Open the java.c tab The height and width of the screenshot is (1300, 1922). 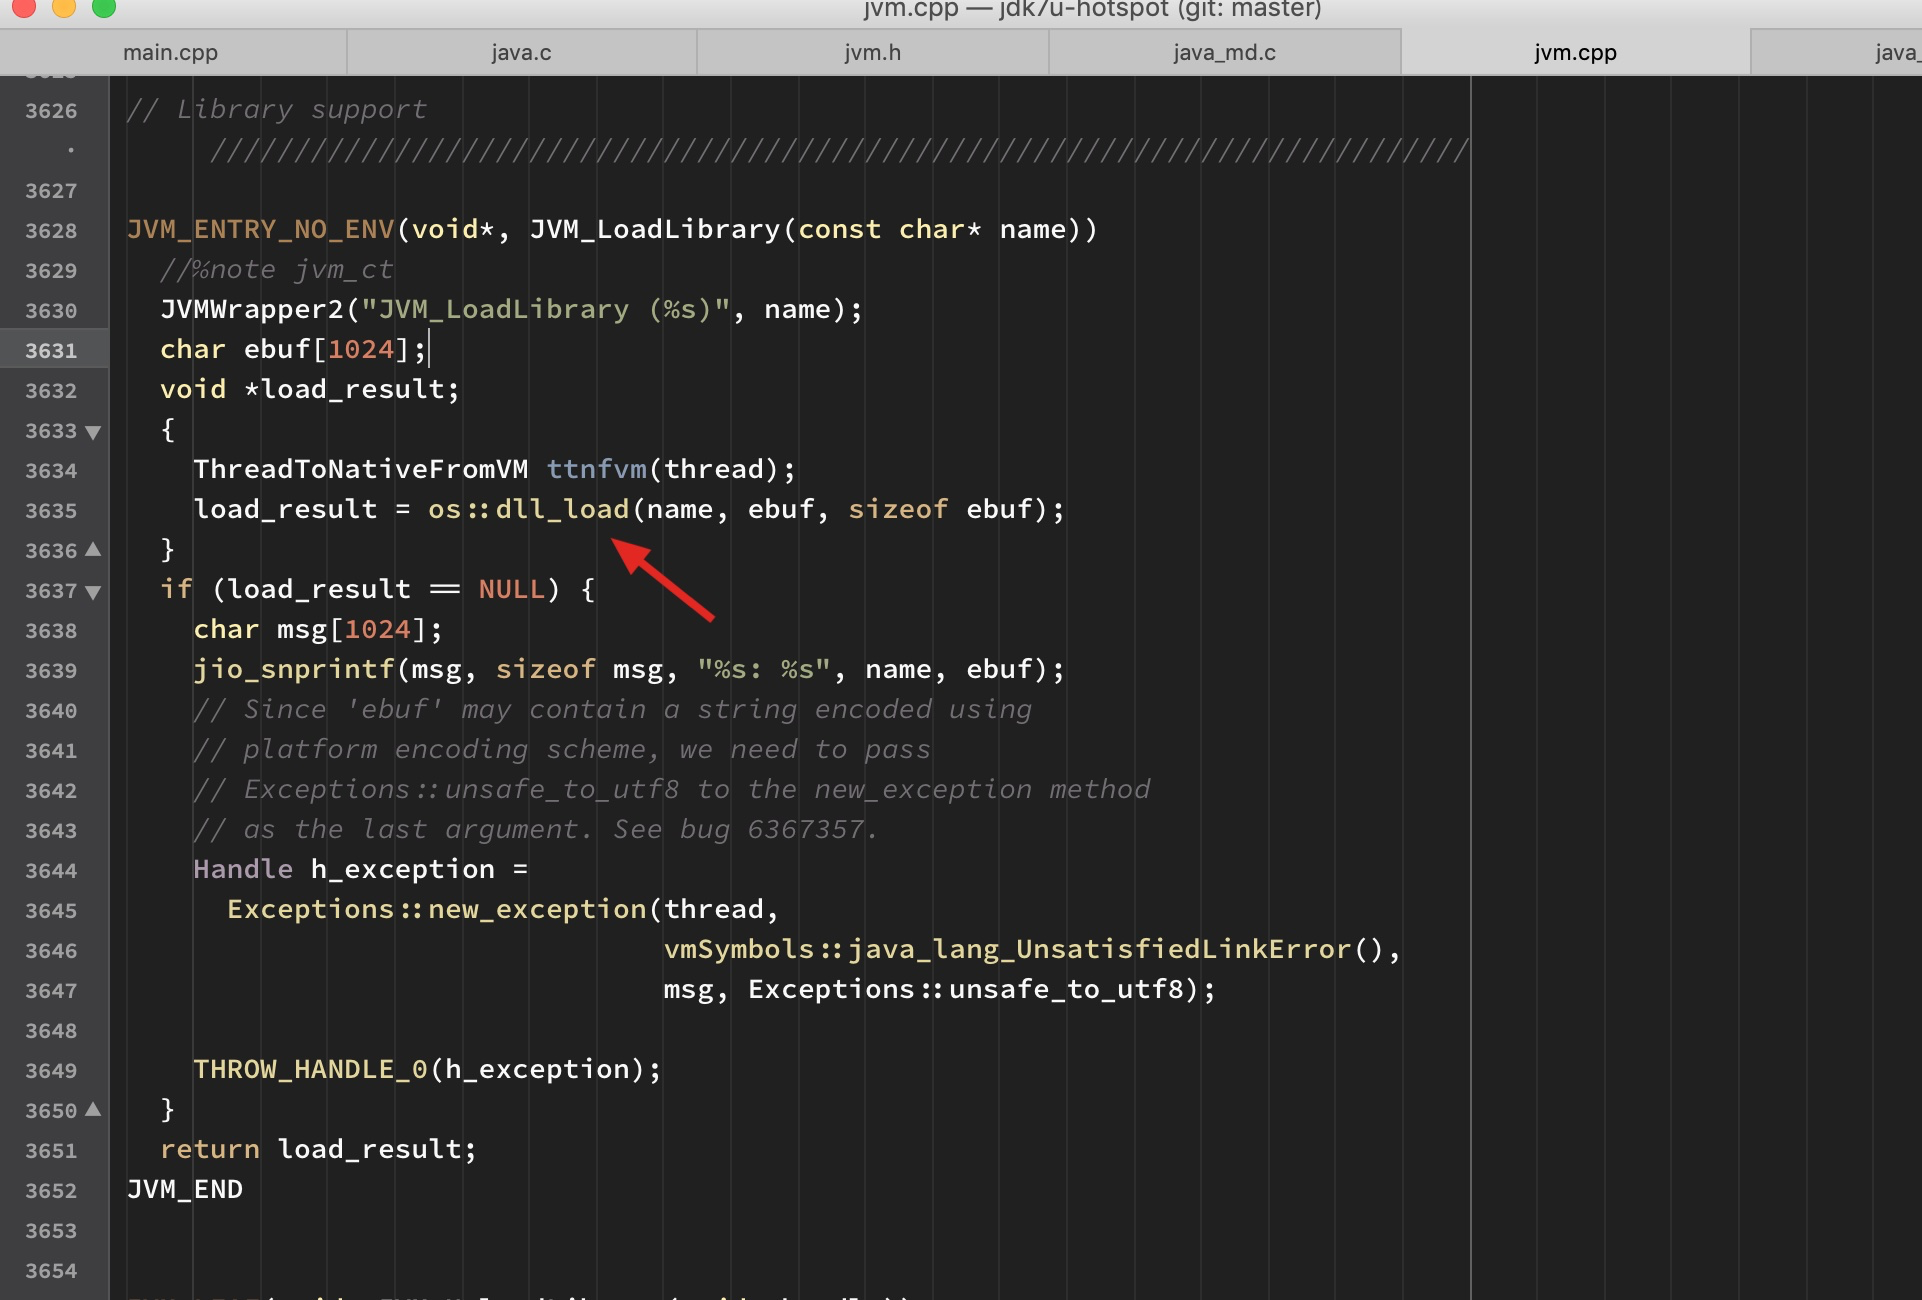[521, 52]
